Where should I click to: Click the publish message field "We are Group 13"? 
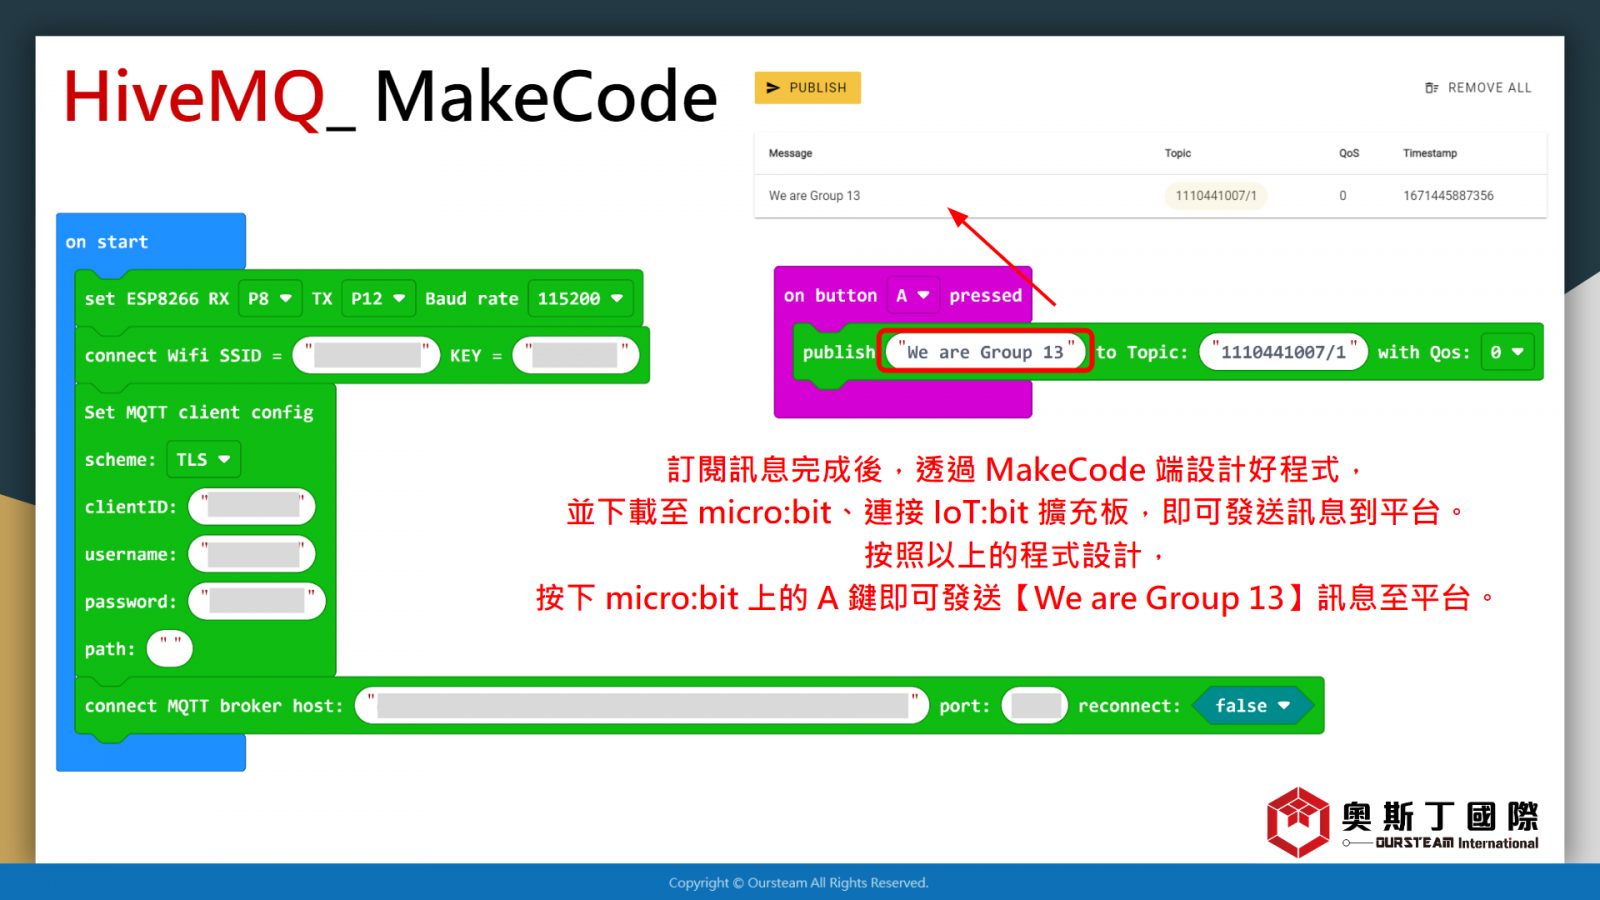click(985, 352)
